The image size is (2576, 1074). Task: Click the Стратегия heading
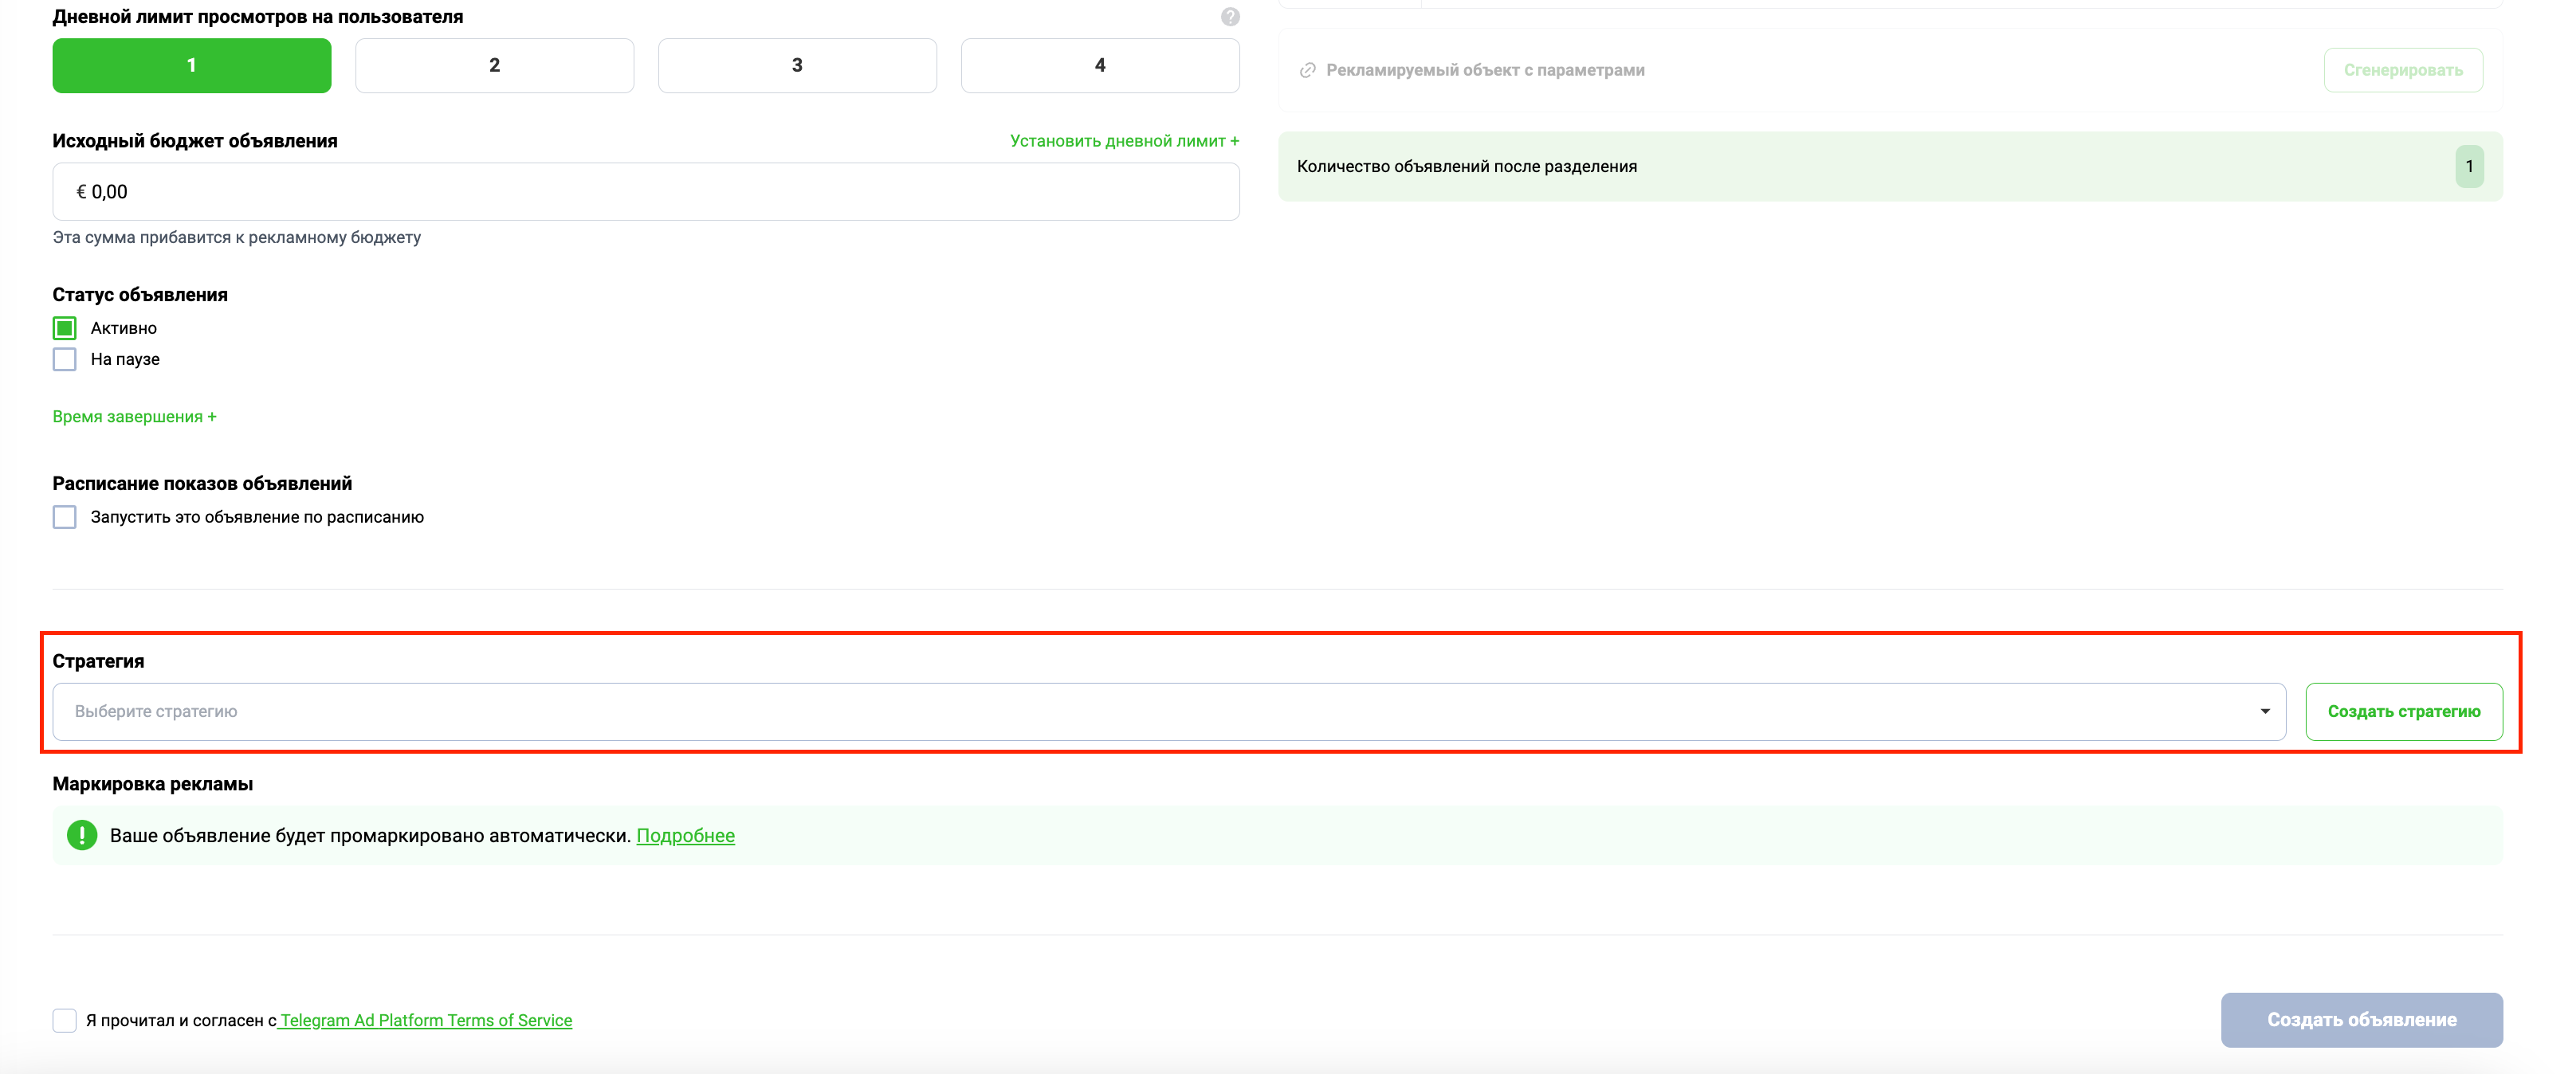coord(99,661)
